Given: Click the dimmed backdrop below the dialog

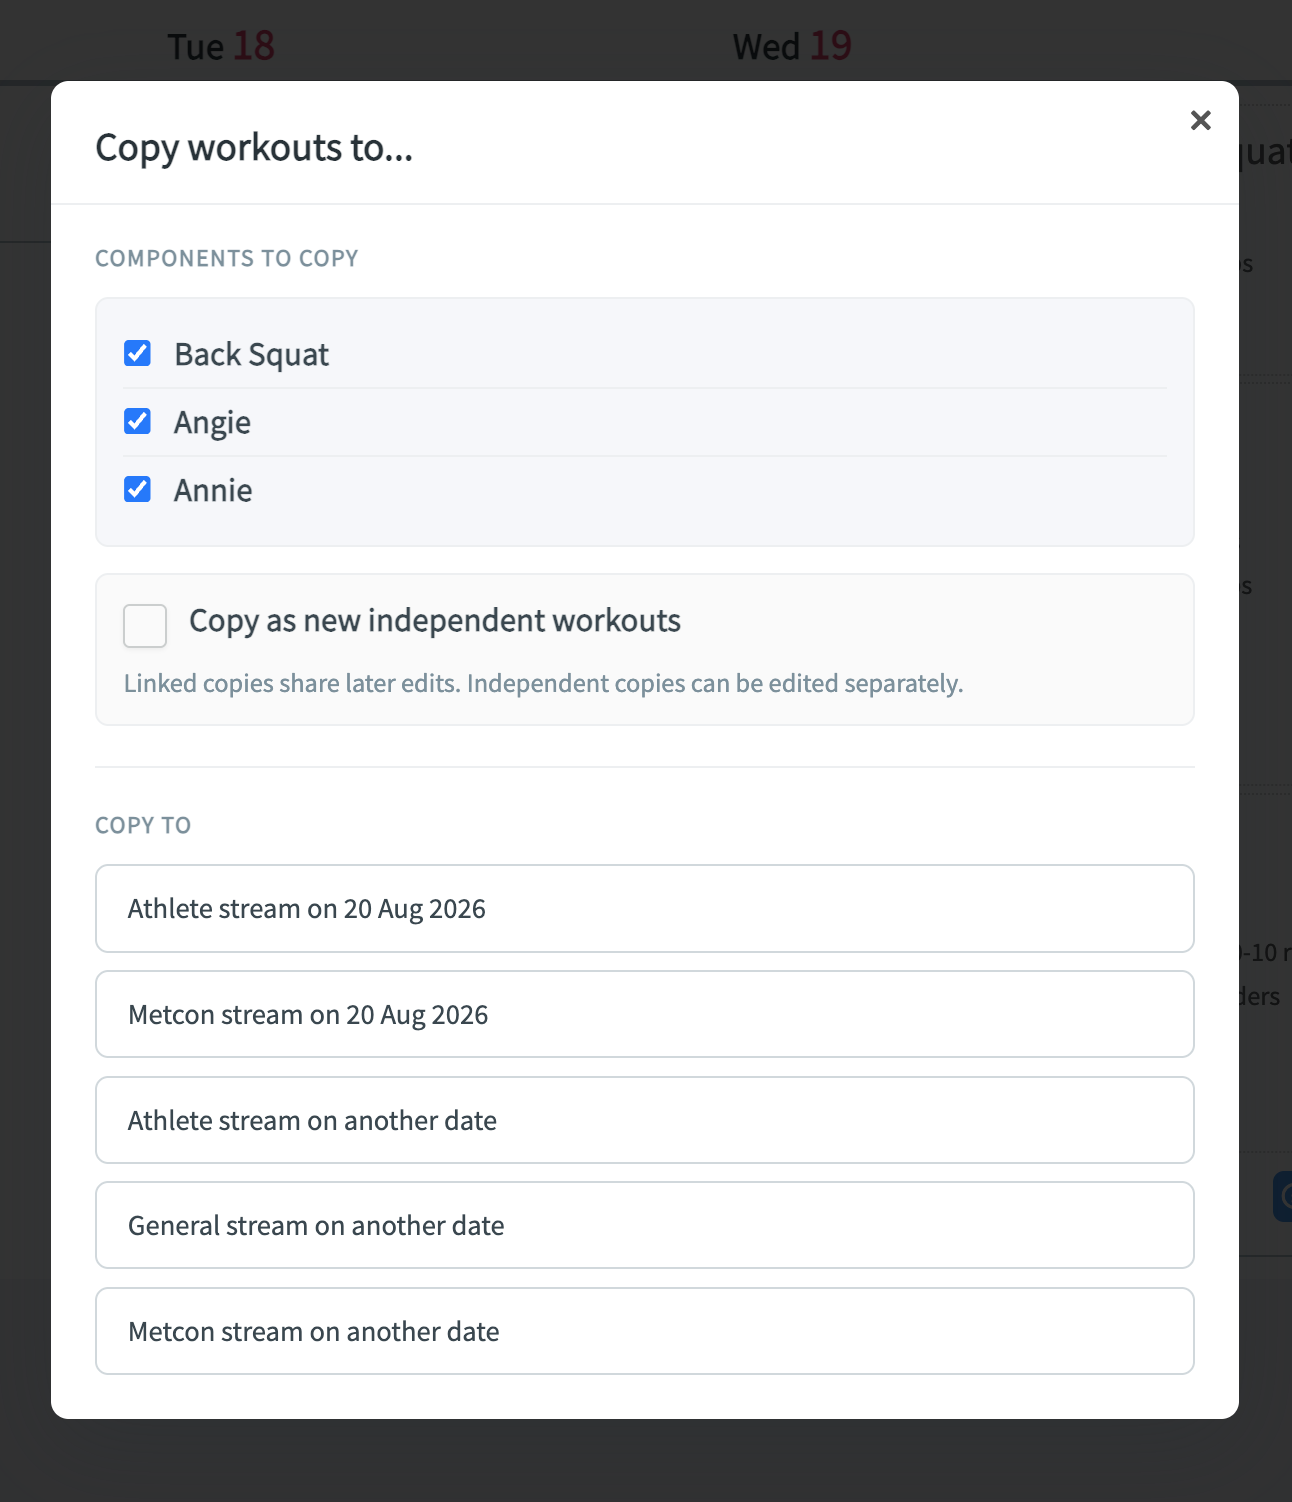Looking at the screenshot, I should [645, 1461].
